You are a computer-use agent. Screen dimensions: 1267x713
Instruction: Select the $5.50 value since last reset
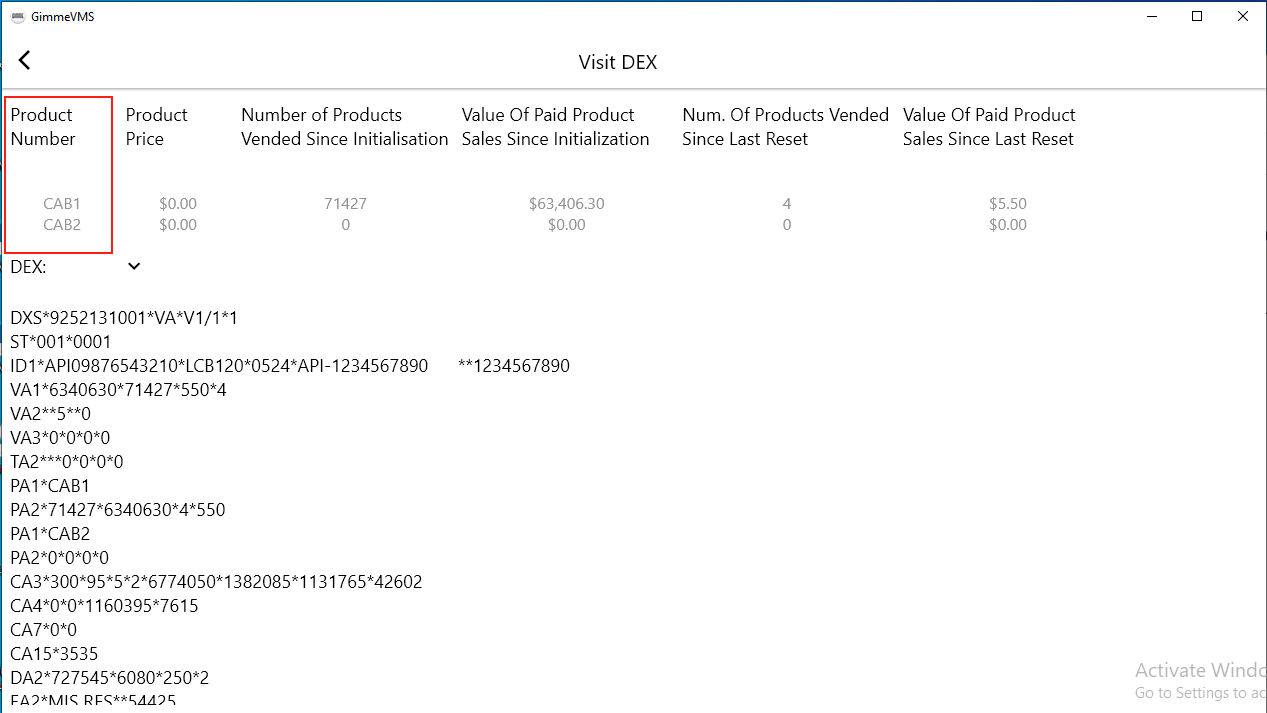click(x=1008, y=203)
